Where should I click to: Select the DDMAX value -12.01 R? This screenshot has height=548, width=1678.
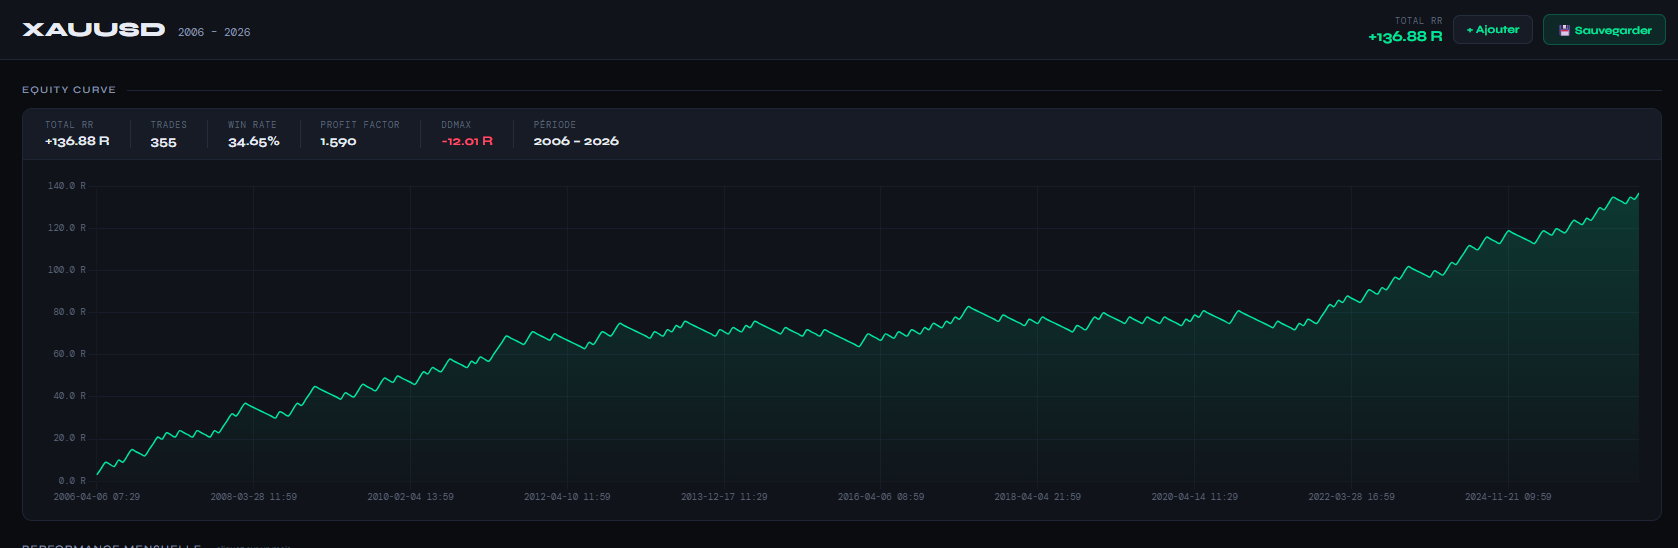(x=467, y=142)
